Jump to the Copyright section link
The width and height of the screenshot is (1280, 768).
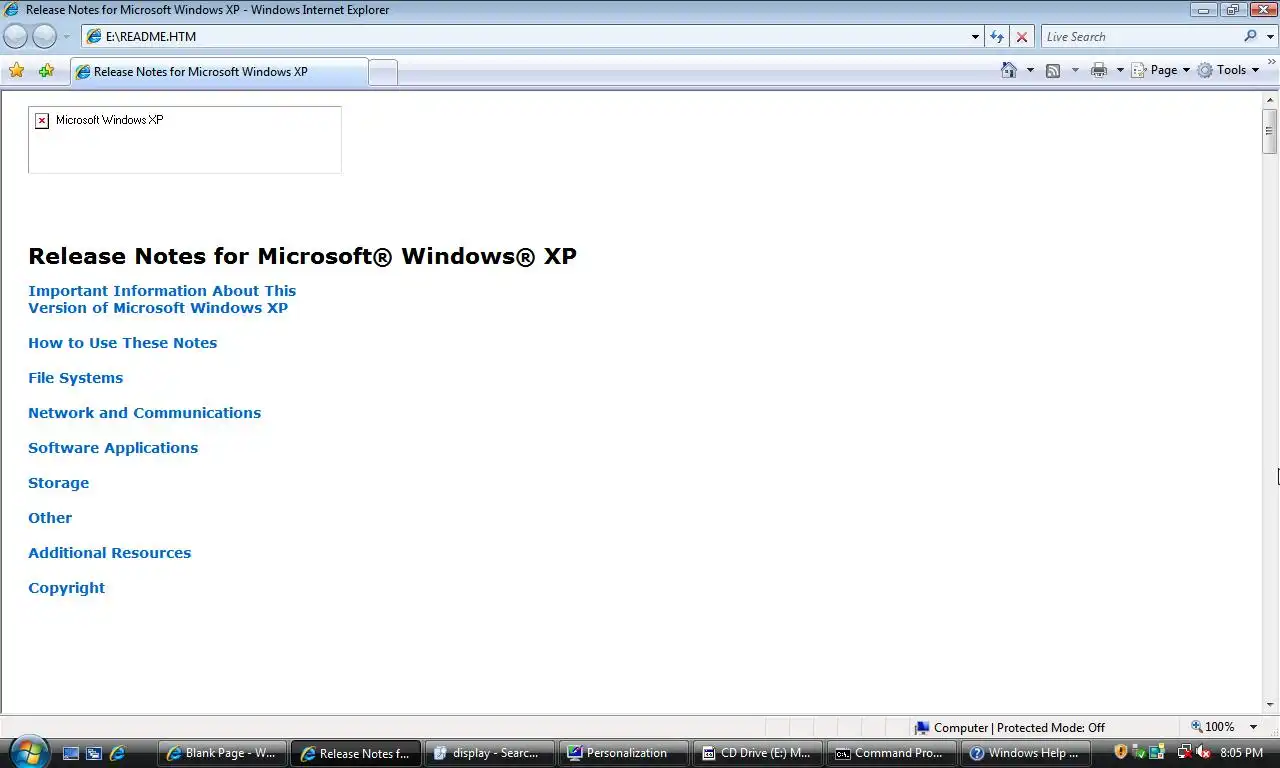coord(66,588)
